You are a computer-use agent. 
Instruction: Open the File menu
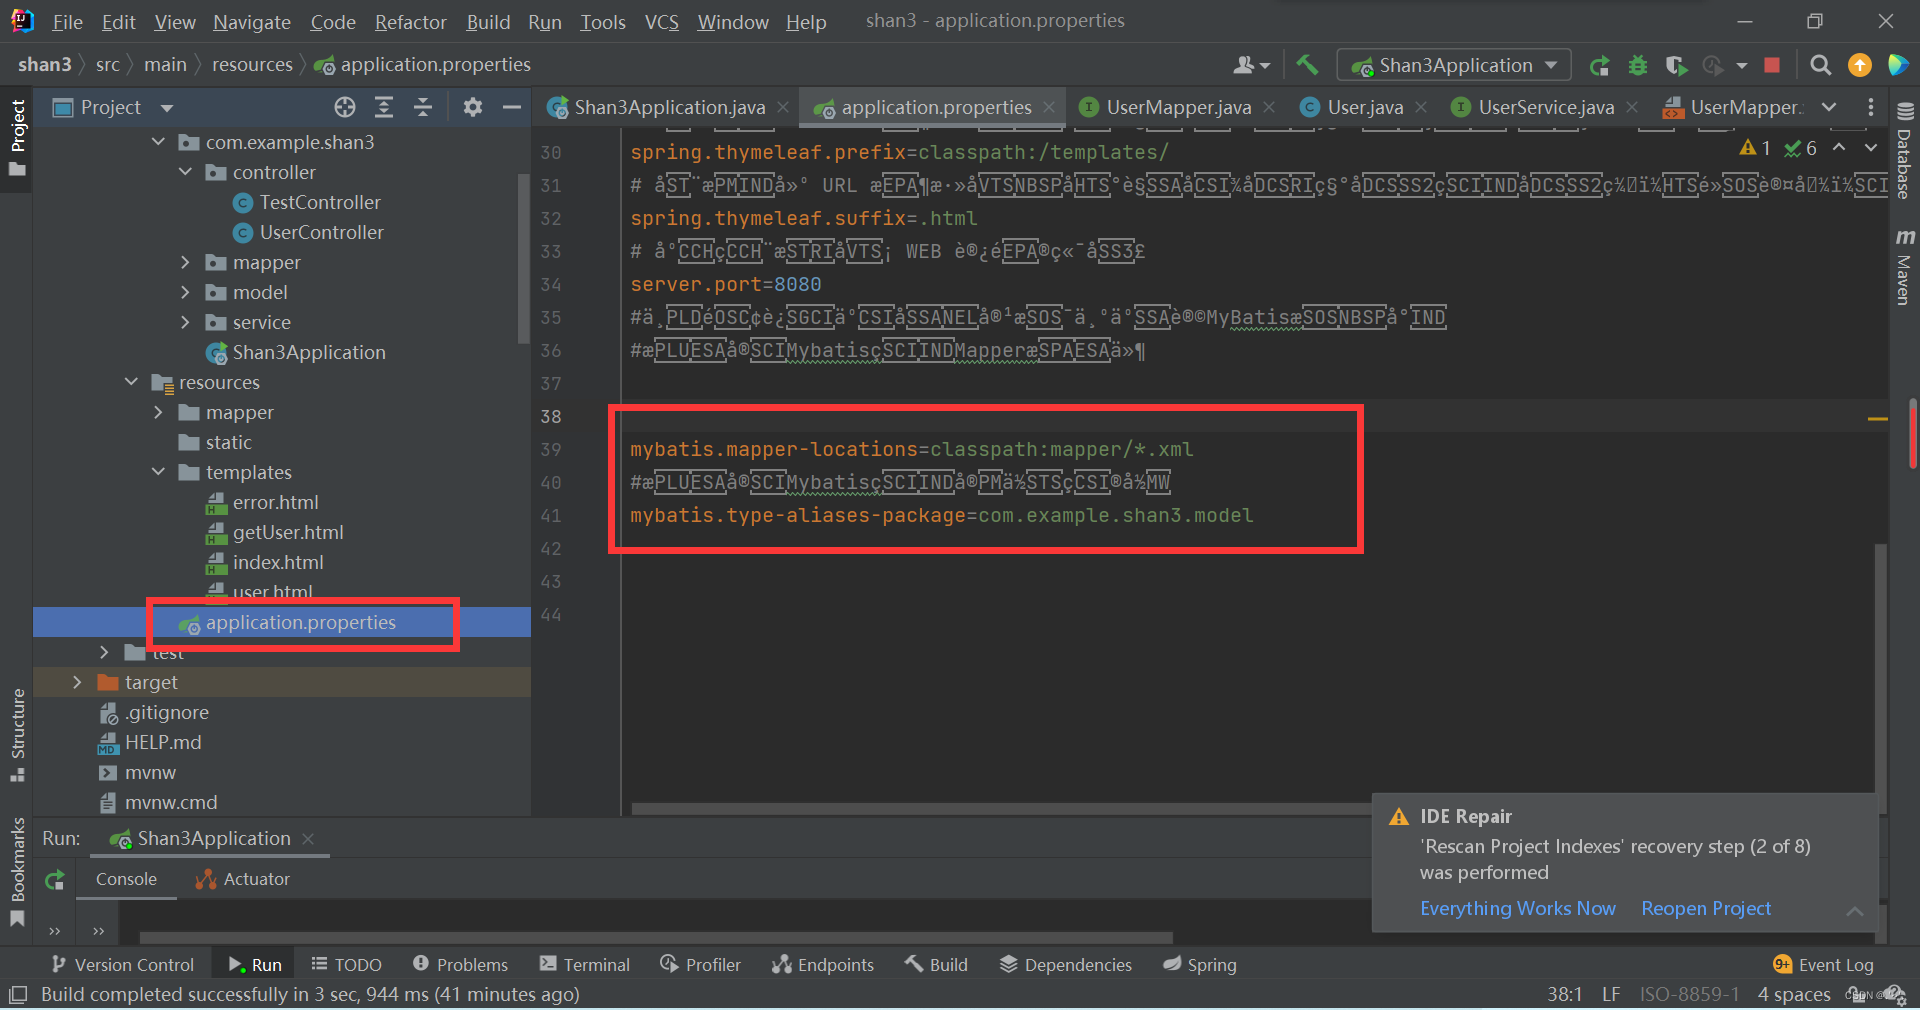[67, 22]
